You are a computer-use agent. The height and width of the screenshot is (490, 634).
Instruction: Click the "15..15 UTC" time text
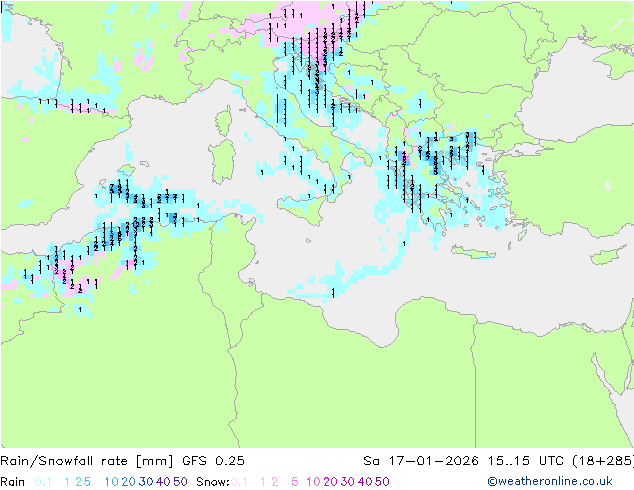point(527,461)
